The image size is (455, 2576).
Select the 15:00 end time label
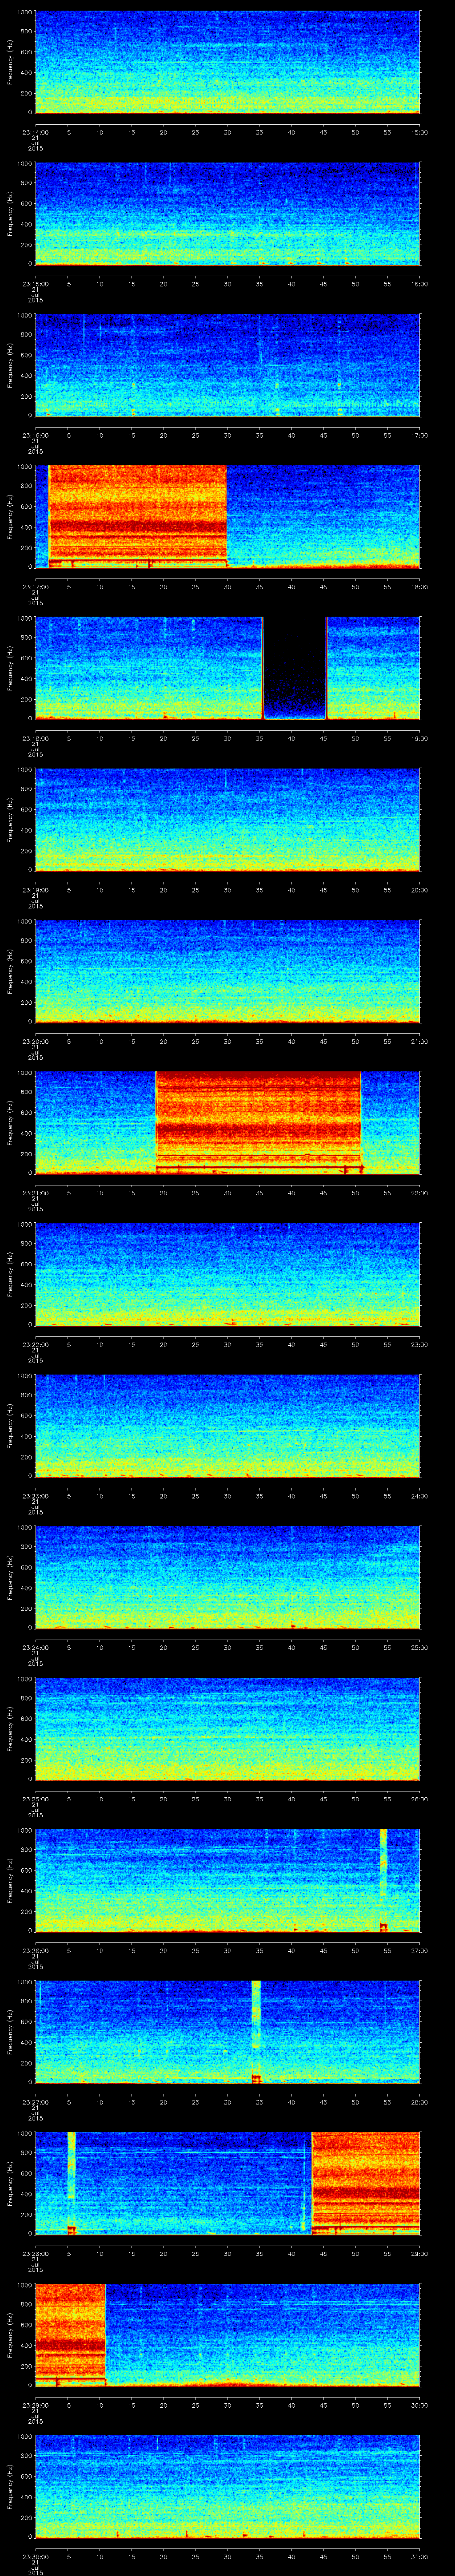[420, 131]
